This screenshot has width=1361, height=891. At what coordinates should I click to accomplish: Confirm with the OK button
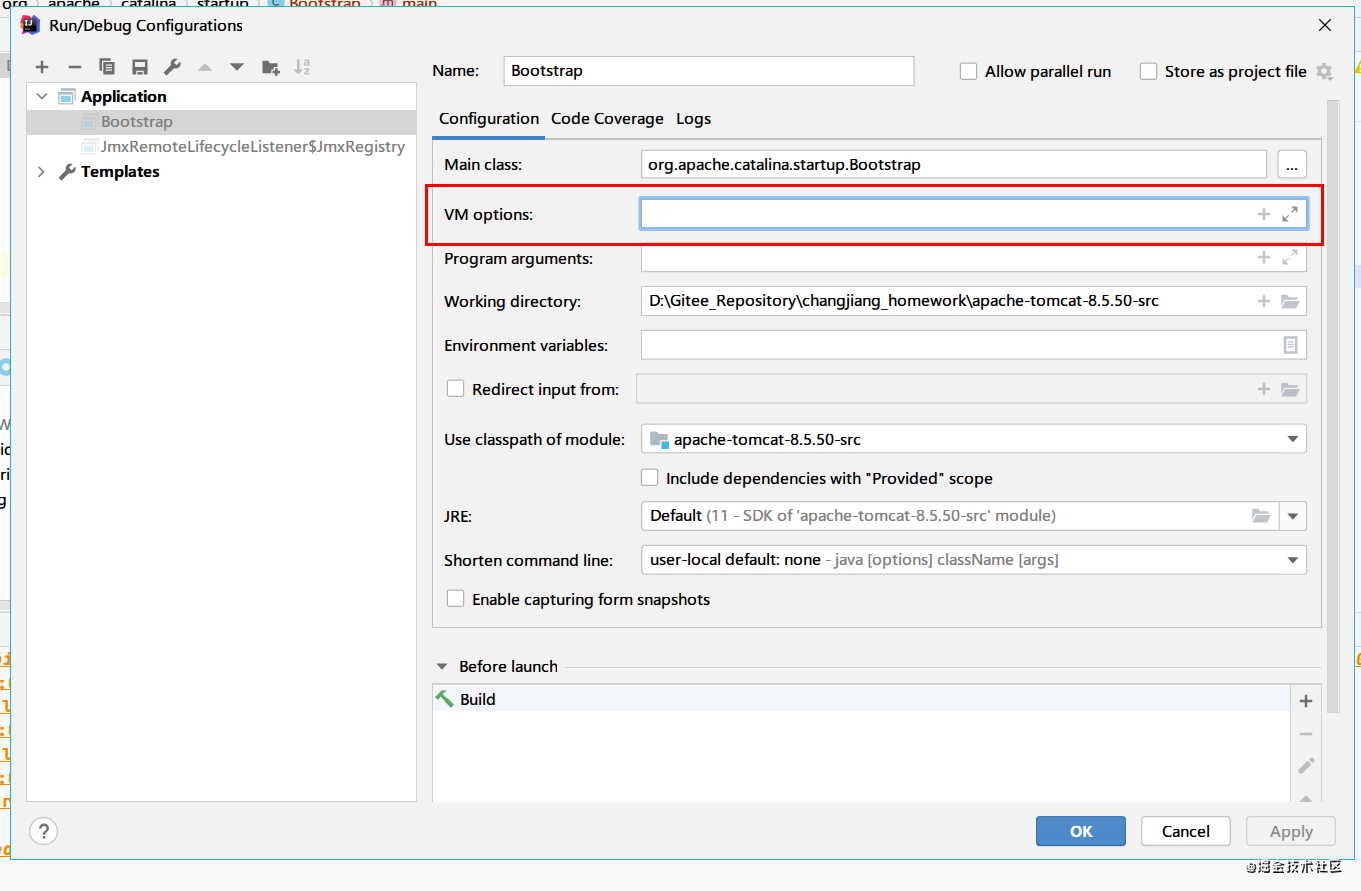click(1081, 831)
